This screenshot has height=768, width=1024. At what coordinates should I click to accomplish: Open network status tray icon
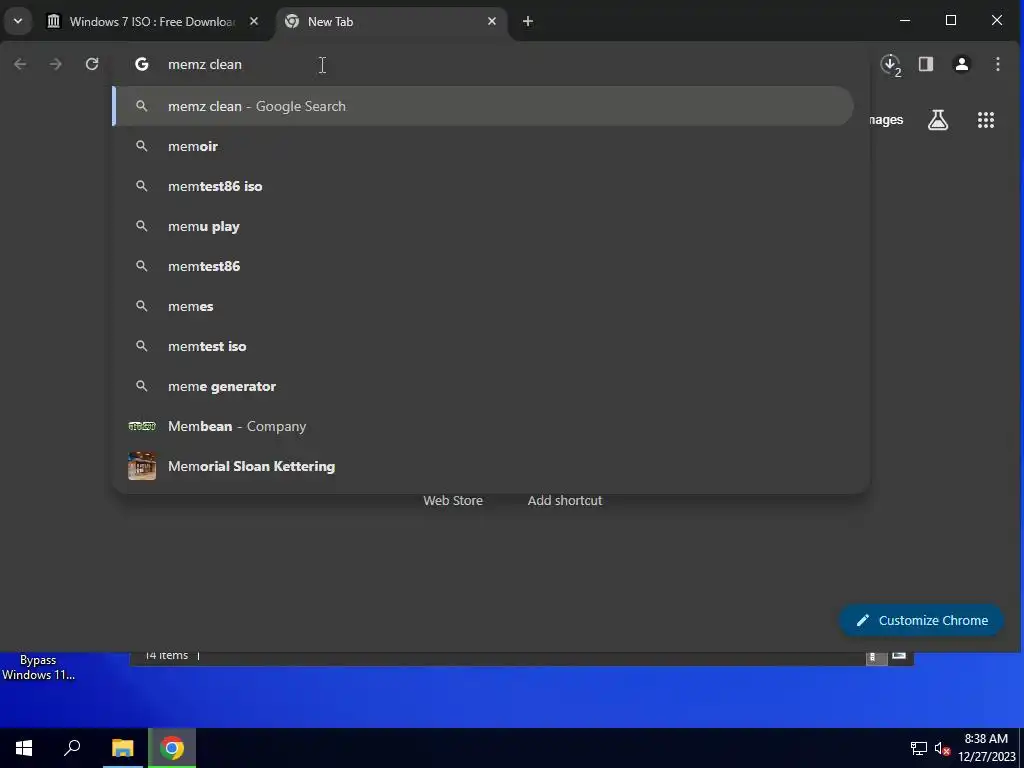click(919, 748)
